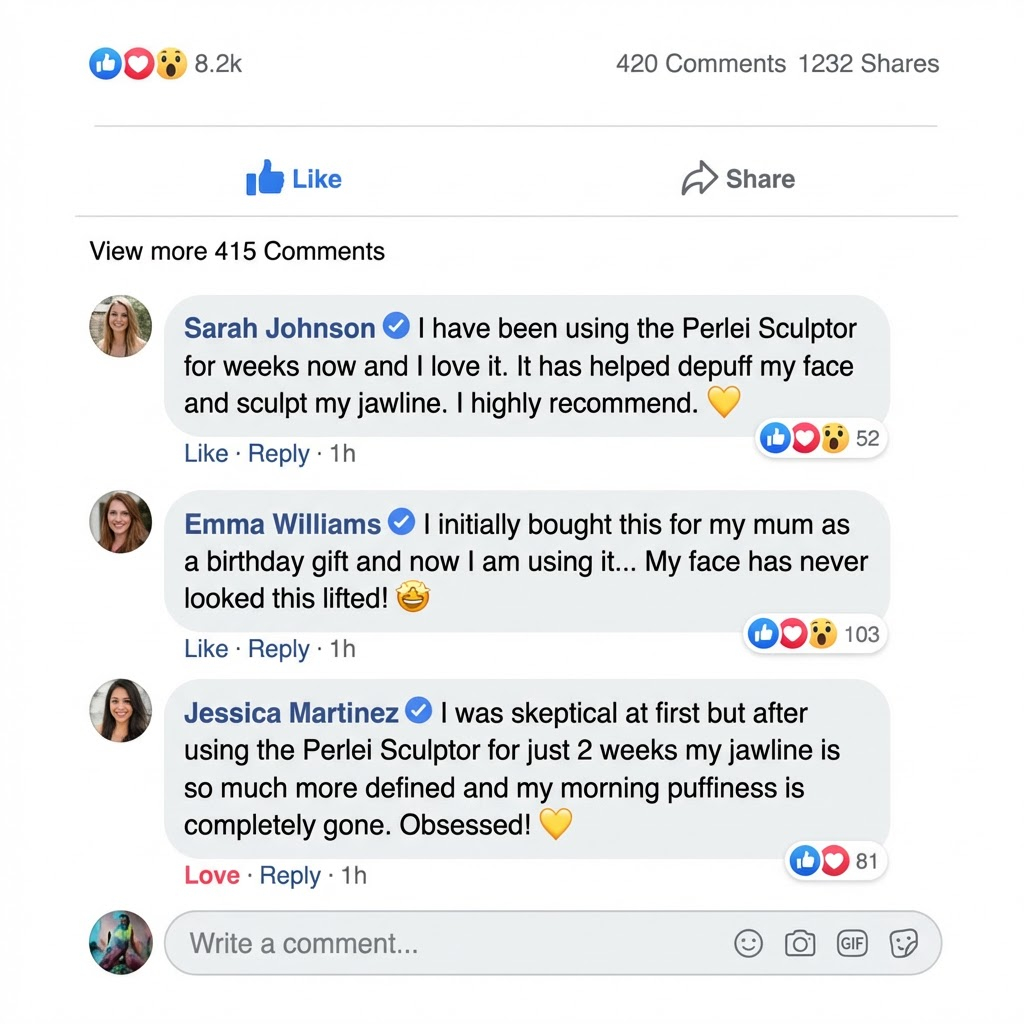Click the thumbs-up Like button on post

[x=294, y=180]
